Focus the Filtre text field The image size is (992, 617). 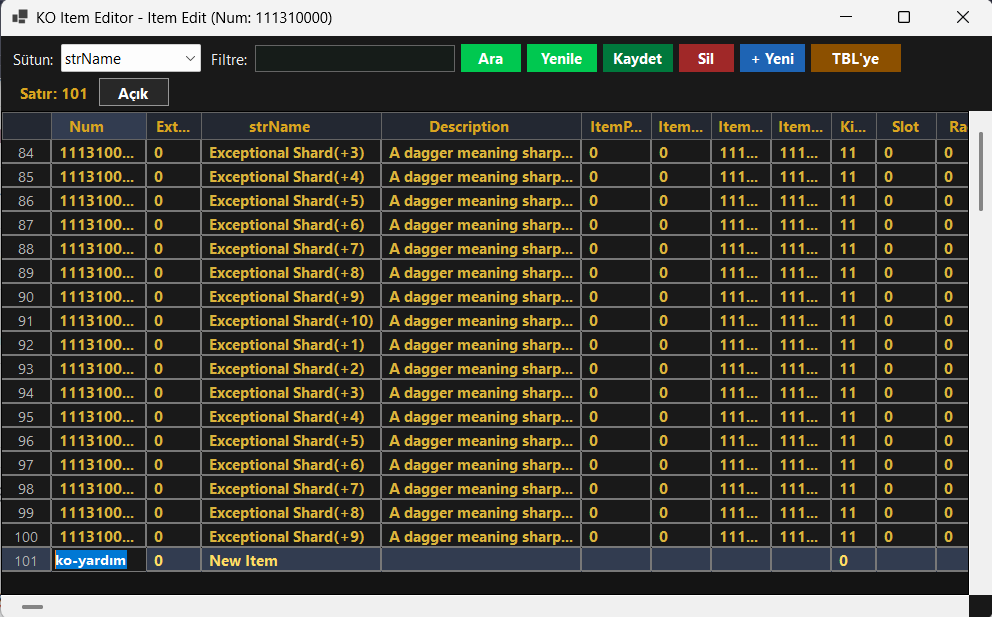[x=355, y=59]
